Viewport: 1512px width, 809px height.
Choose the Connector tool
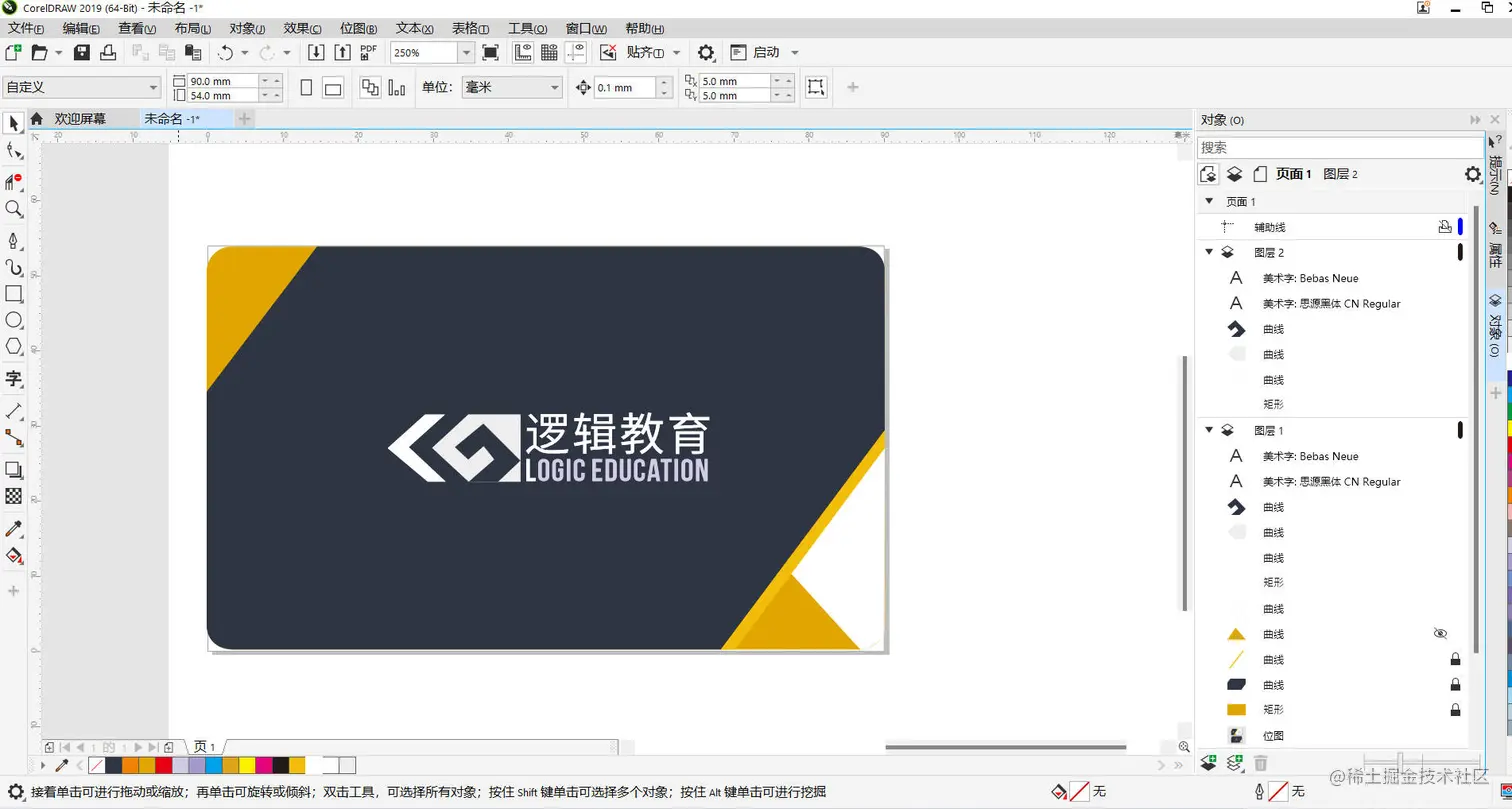click(x=14, y=437)
